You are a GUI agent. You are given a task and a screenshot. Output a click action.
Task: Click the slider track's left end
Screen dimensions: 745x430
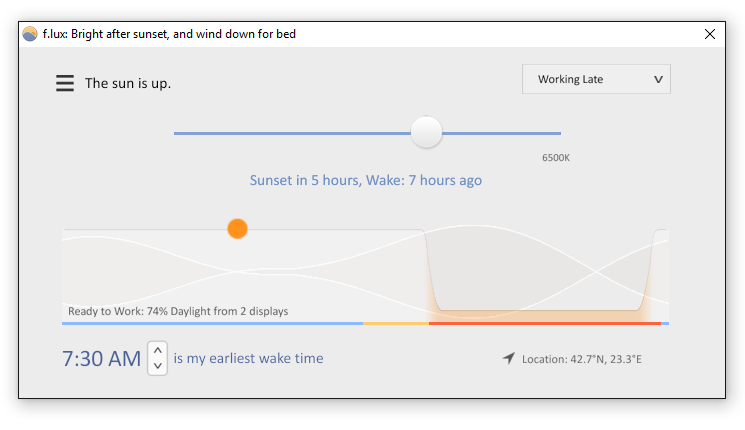tap(183, 134)
